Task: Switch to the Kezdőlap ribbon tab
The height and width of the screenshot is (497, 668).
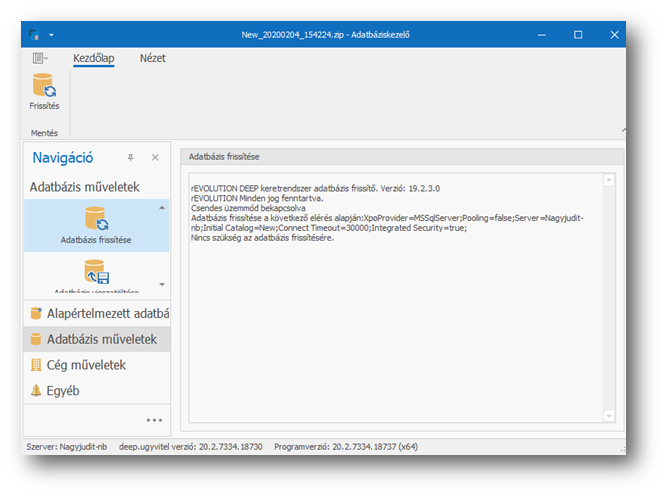Action: click(x=94, y=59)
